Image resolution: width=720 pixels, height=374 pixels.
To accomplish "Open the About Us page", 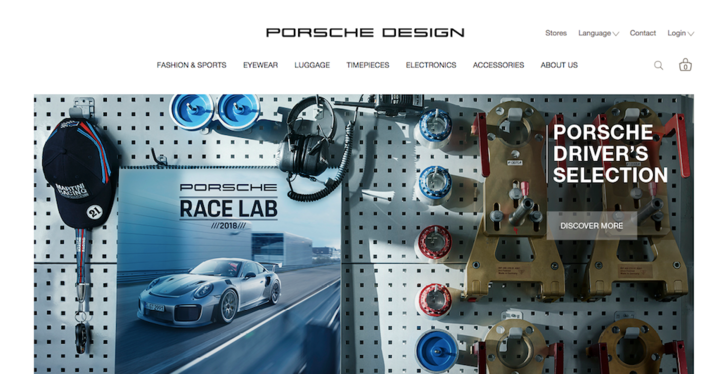I will [x=559, y=65].
